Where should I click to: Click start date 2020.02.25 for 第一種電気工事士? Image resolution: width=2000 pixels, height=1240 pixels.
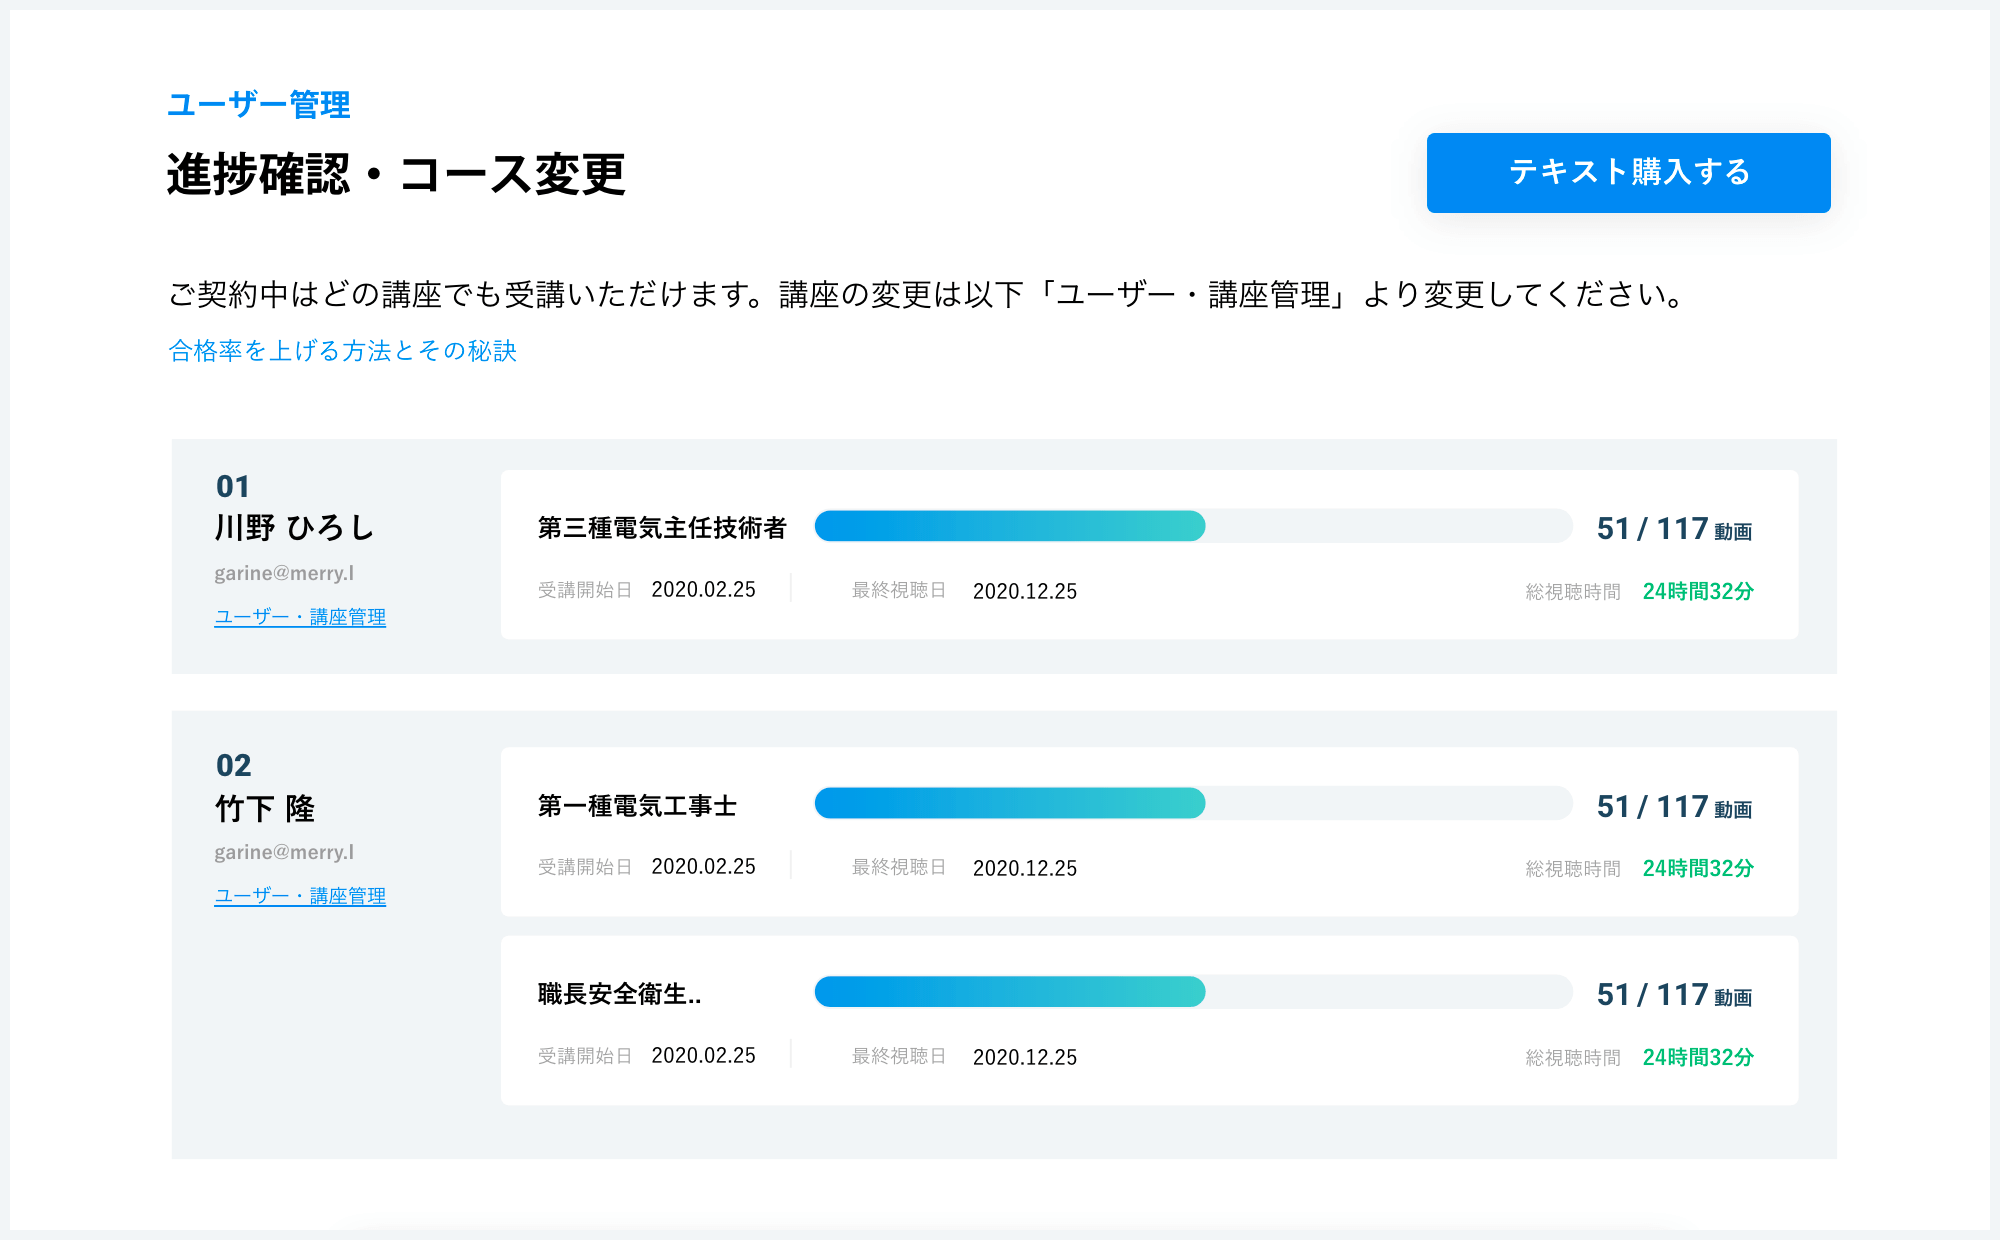[x=703, y=867]
